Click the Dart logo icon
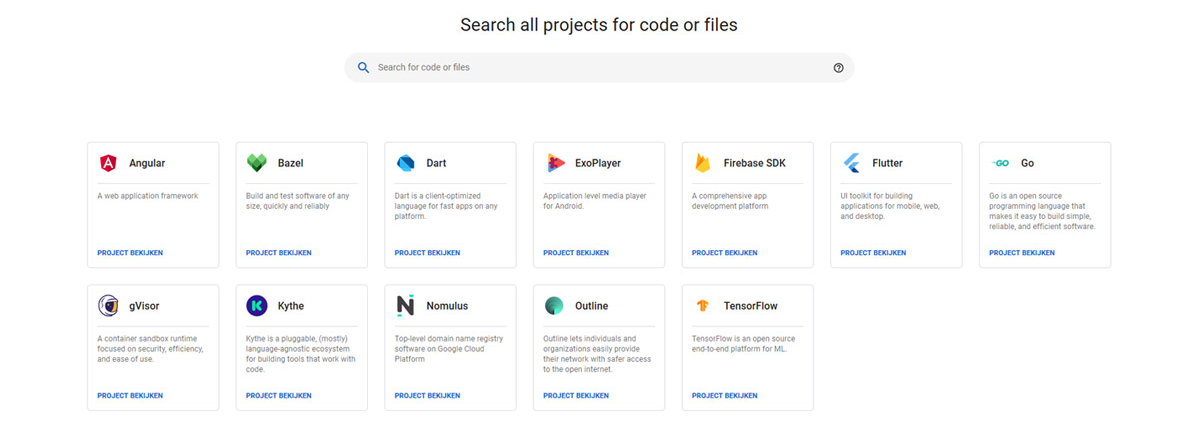 tap(405, 163)
